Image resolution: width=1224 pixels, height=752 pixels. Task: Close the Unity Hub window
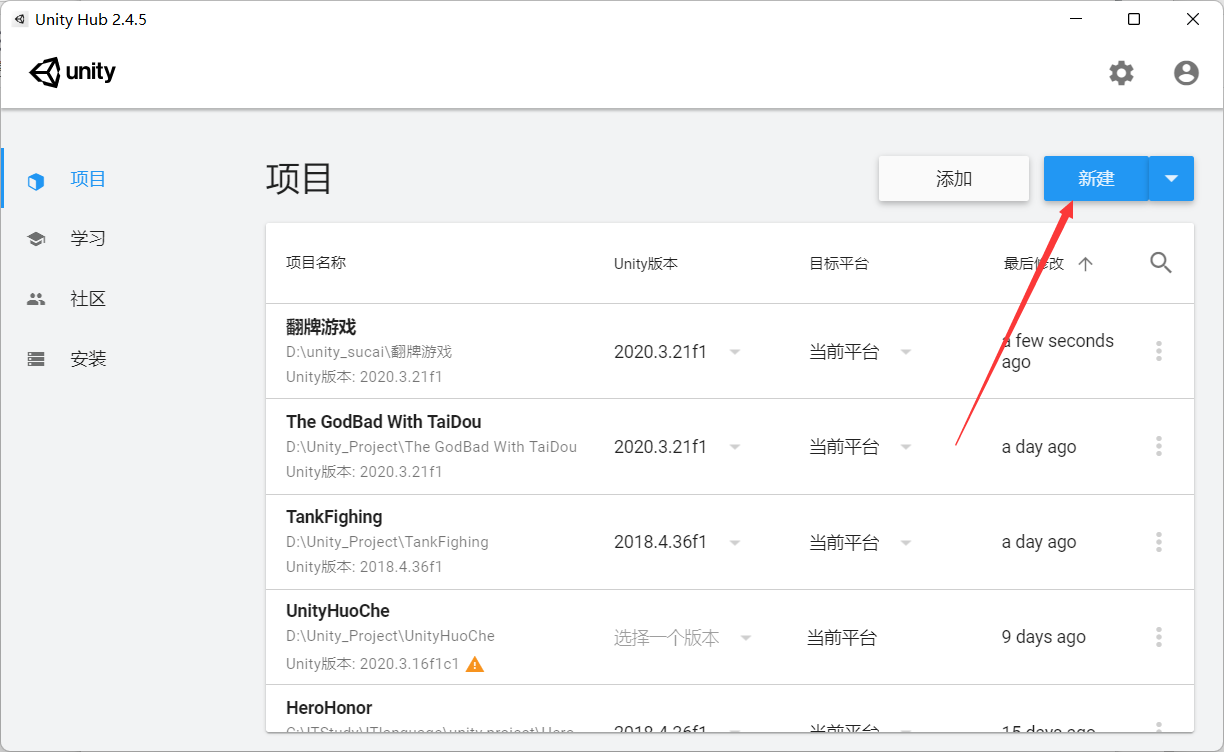1193,19
